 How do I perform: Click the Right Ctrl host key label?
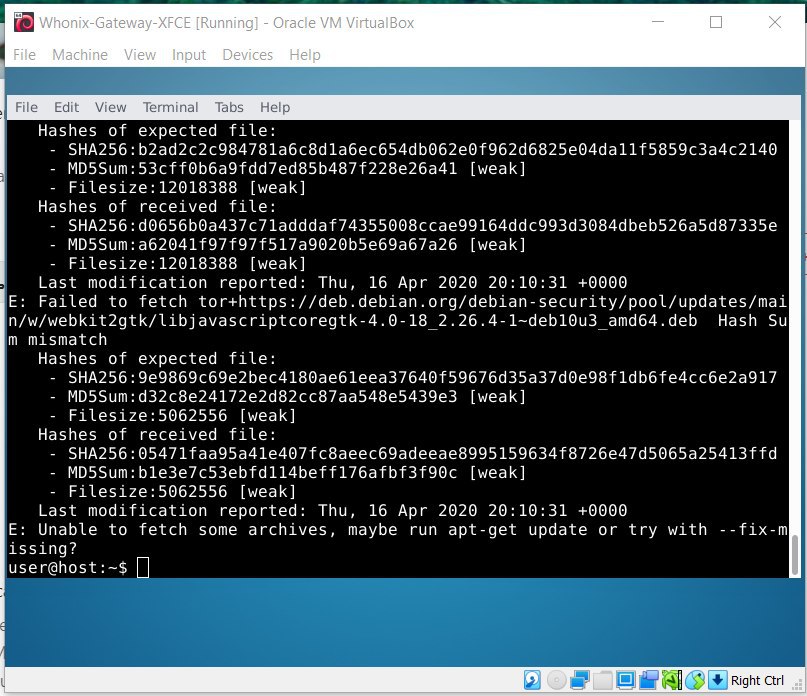click(757, 681)
